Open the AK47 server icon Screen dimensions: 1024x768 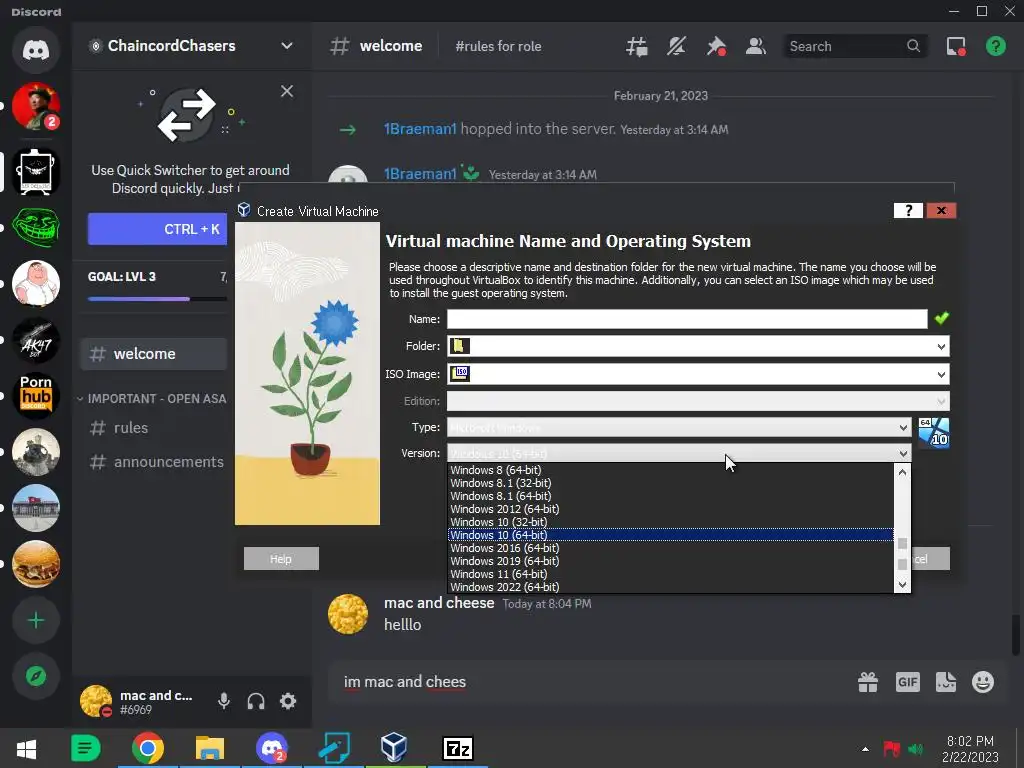[x=36, y=340]
